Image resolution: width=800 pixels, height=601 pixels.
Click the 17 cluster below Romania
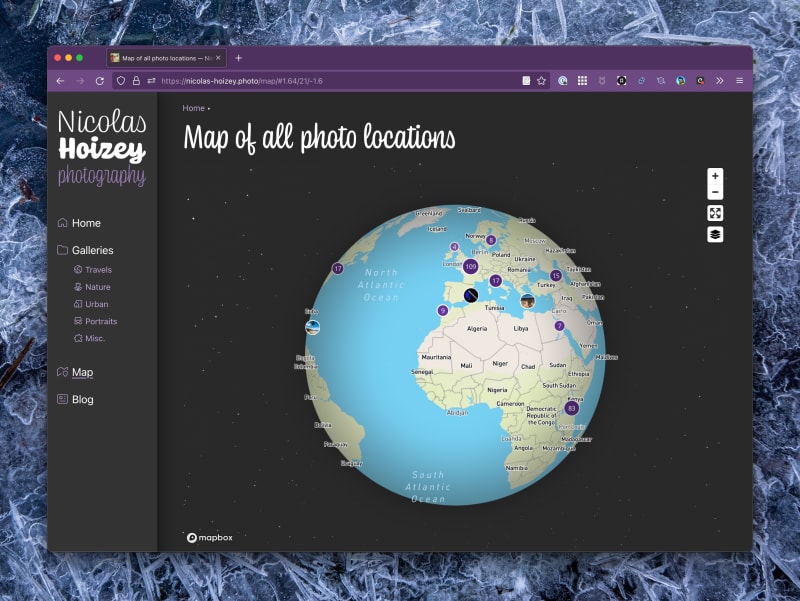(x=495, y=281)
